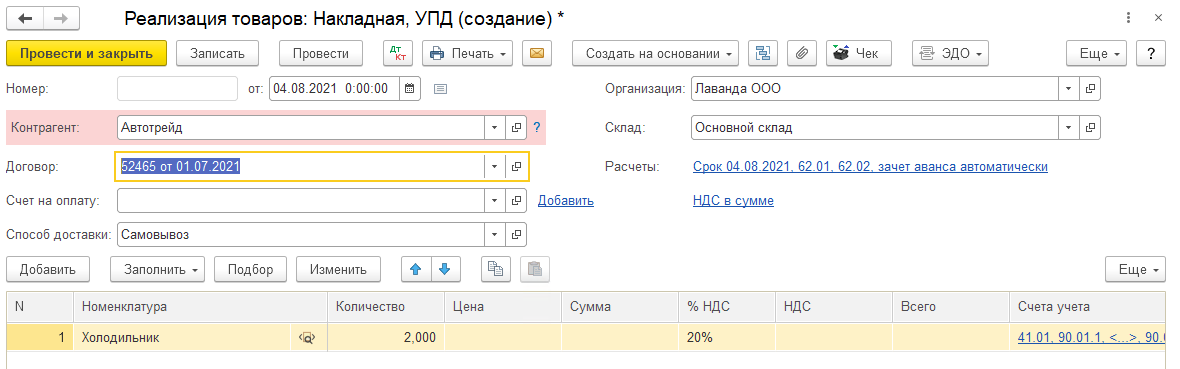Open ЭДО dropdown menu

tap(950, 53)
